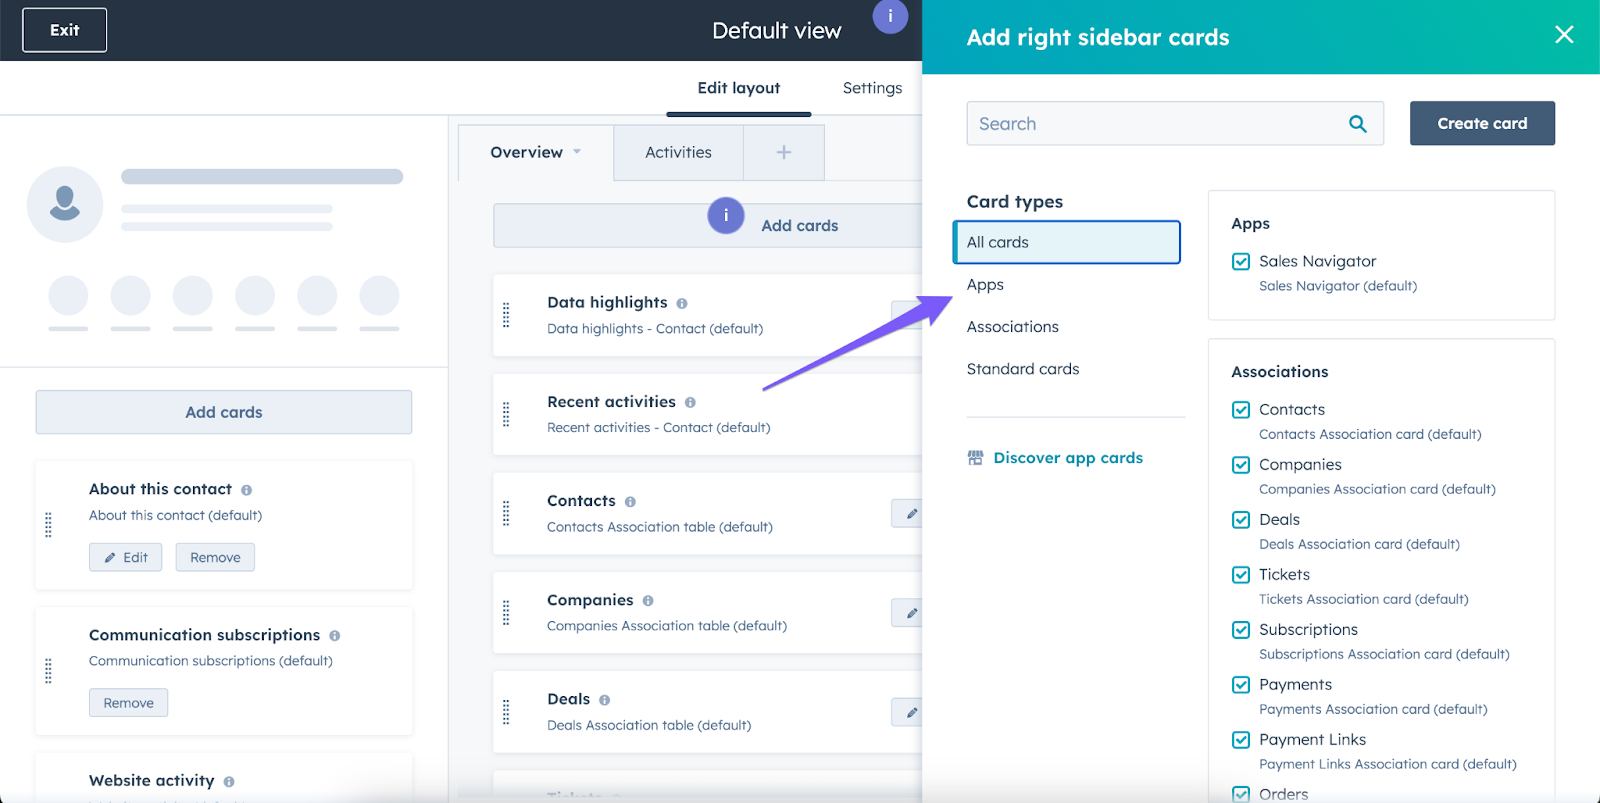
Task: Click the info icon beside Communication subscriptions
Action: click(x=334, y=636)
